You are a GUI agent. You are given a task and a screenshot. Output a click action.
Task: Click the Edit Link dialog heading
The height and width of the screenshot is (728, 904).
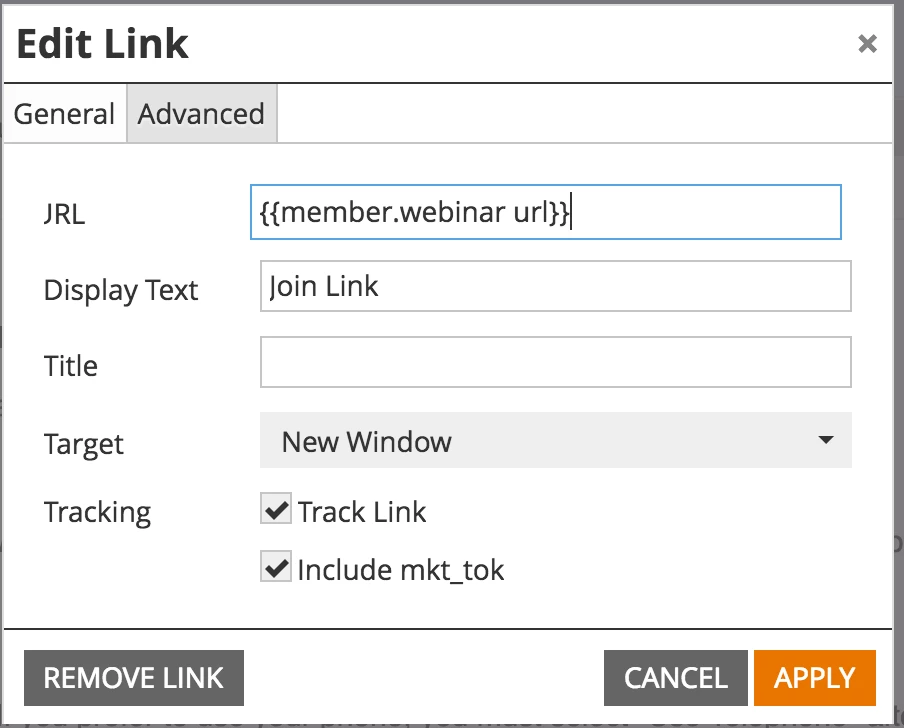tap(103, 44)
